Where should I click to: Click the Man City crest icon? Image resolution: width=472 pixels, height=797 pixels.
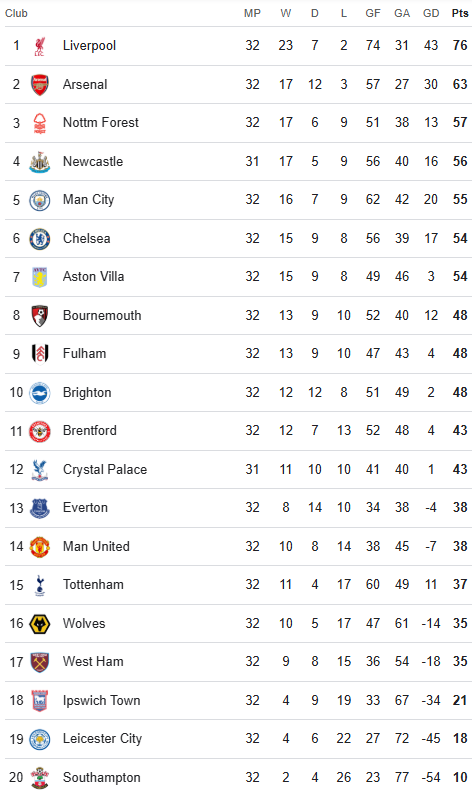click(x=40, y=200)
